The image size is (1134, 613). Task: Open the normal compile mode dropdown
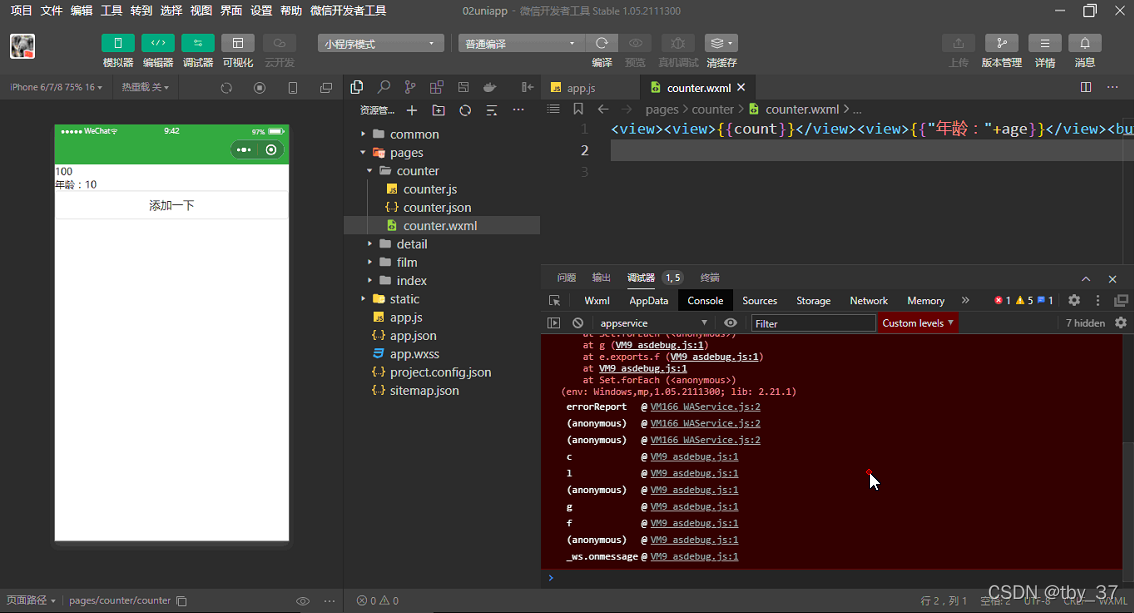(x=520, y=43)
